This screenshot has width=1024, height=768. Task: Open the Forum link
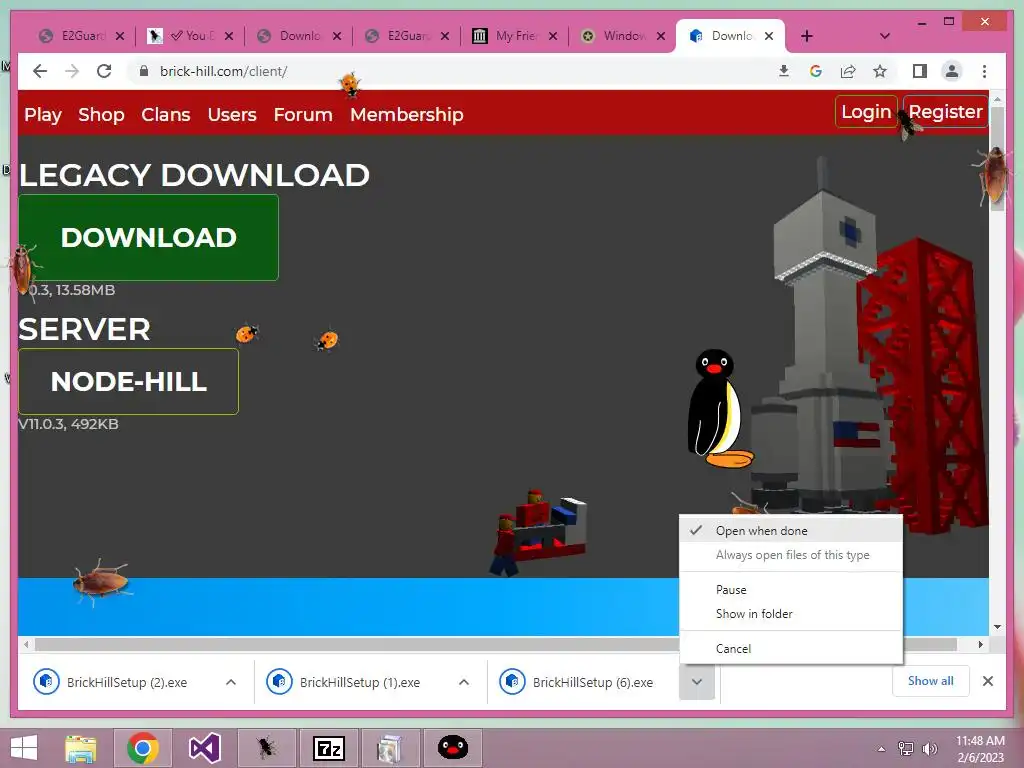click(x=303, y=114)
